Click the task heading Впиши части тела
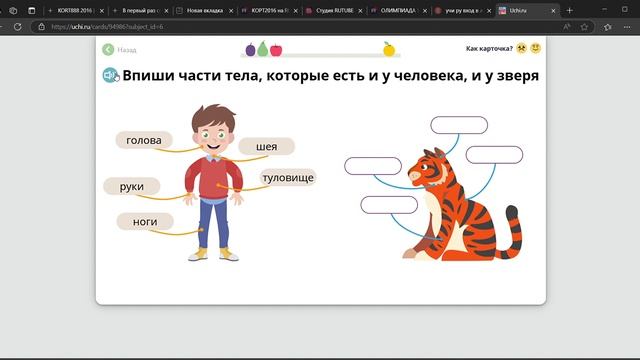This screenshot has width=640, height=360. coord(331,76)
